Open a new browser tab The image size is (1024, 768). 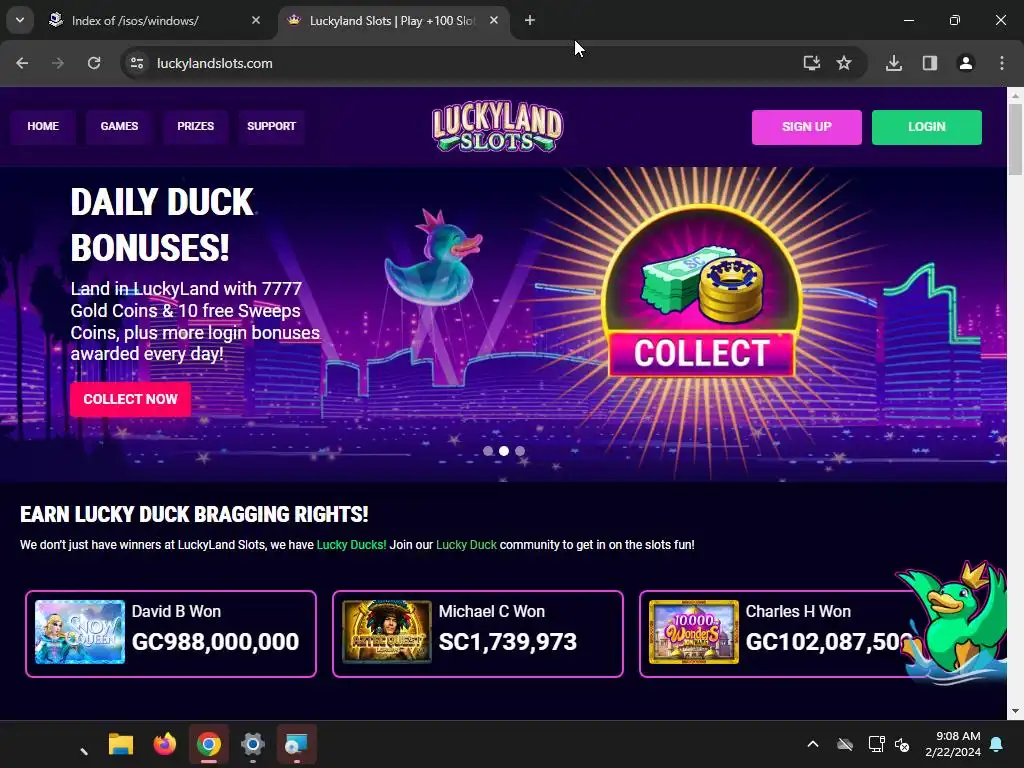(530, 21)
